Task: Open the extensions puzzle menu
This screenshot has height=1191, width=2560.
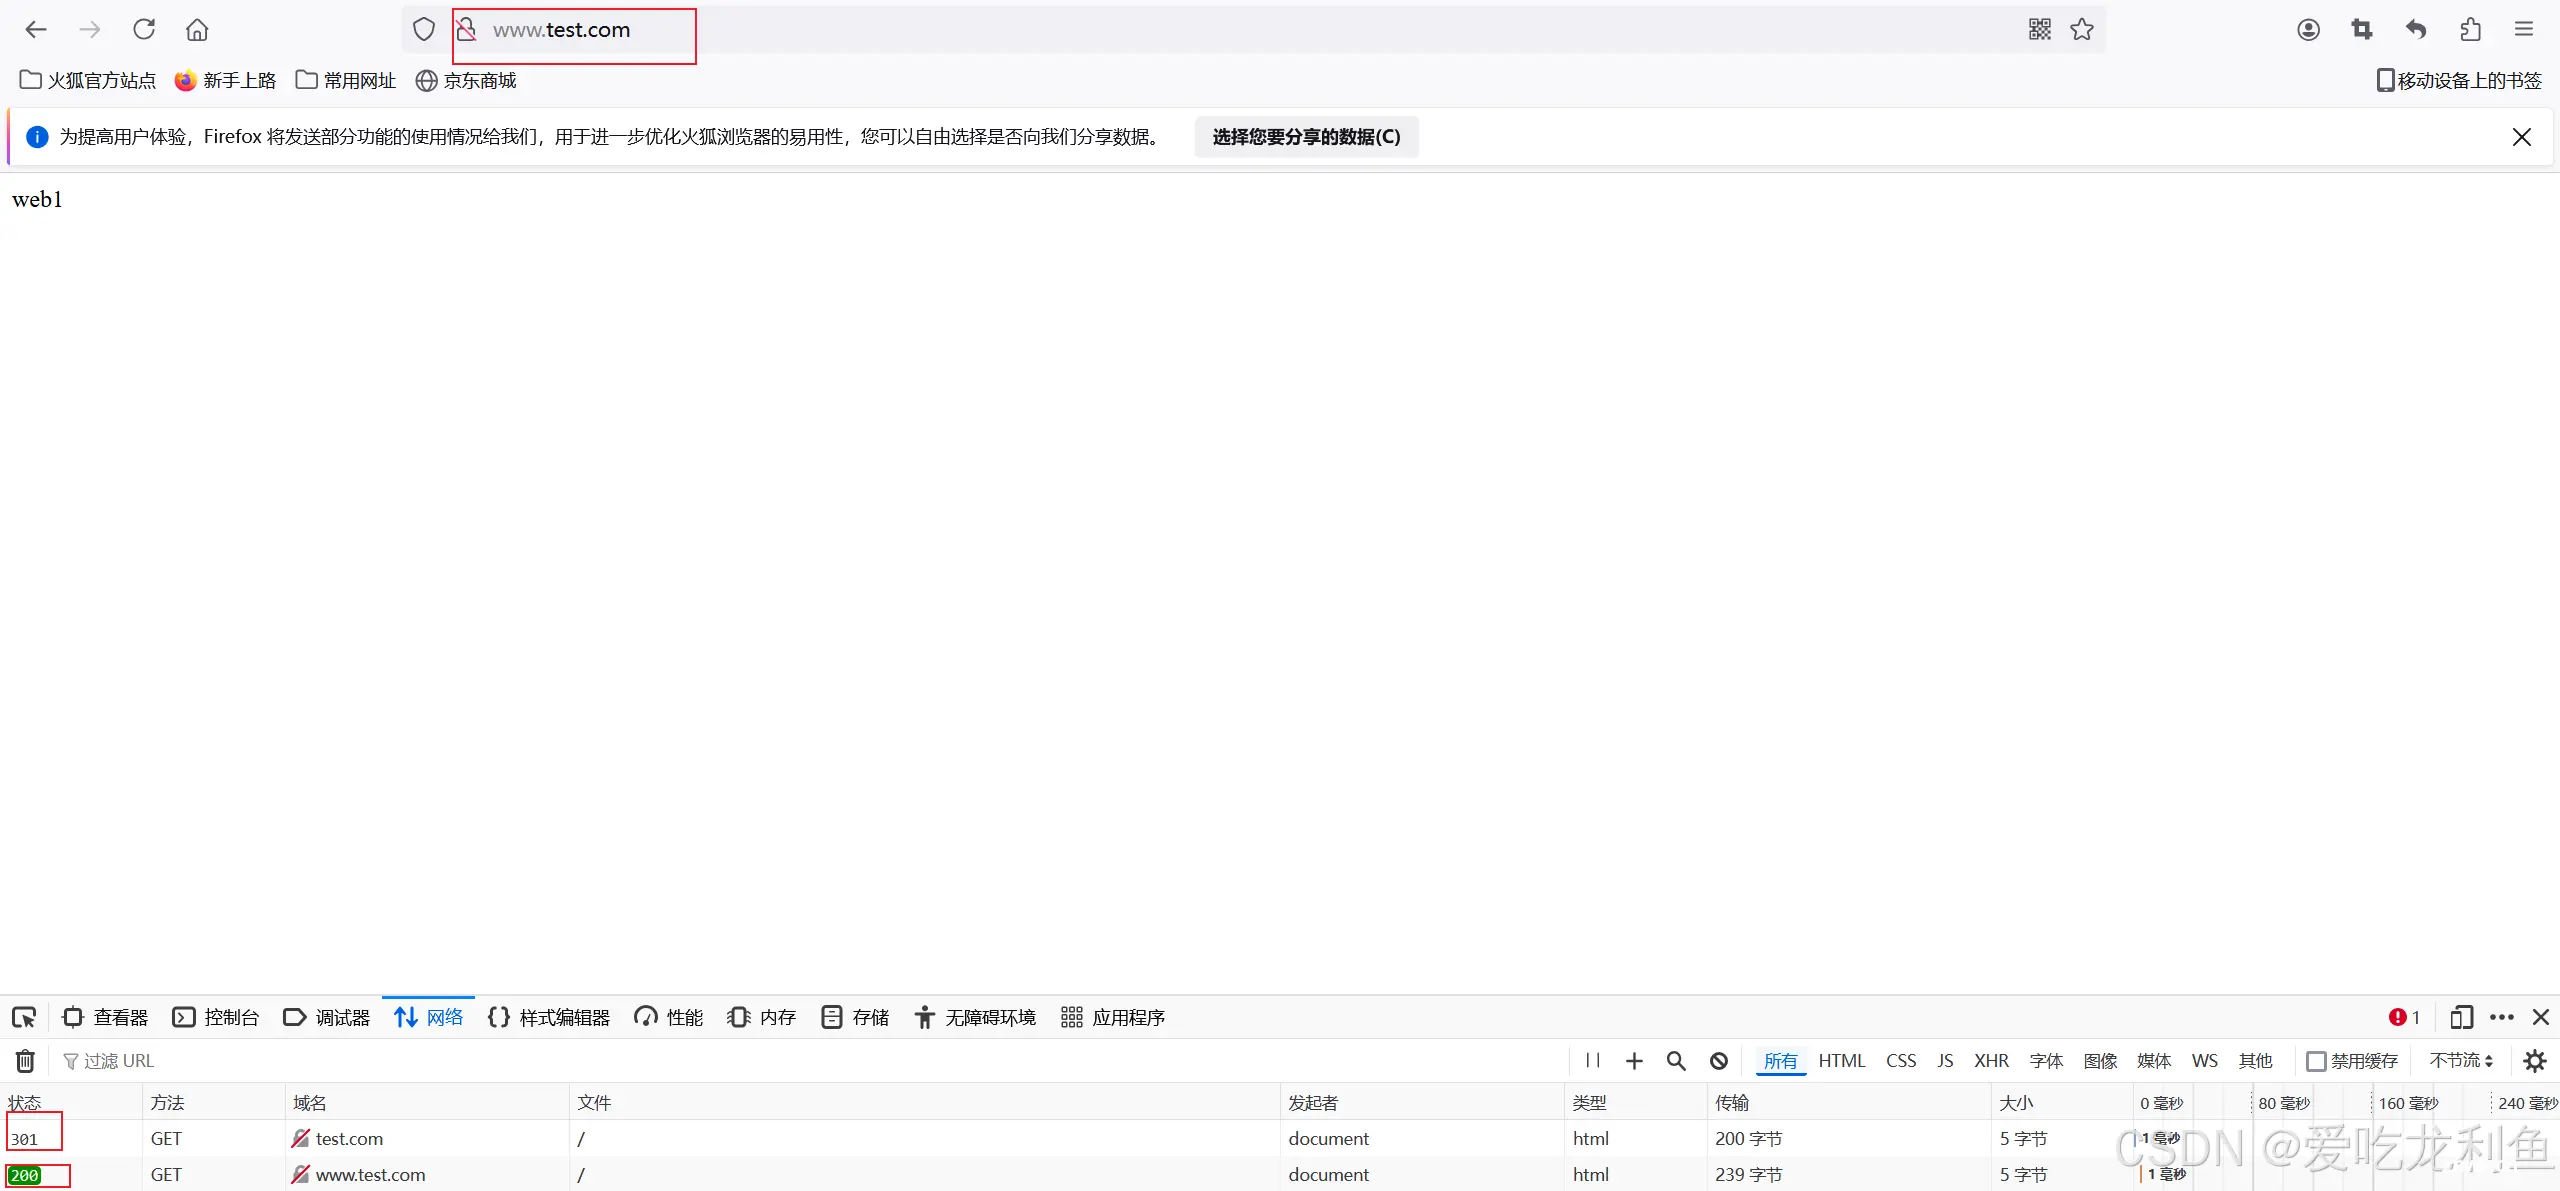Action: pos(2470,30)
